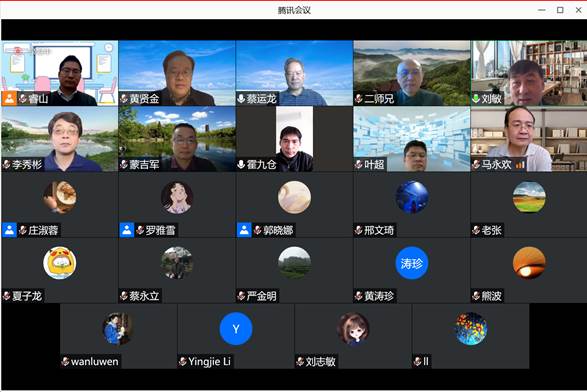Click the green active microphone icon for 刘敏

pos(476,98)
